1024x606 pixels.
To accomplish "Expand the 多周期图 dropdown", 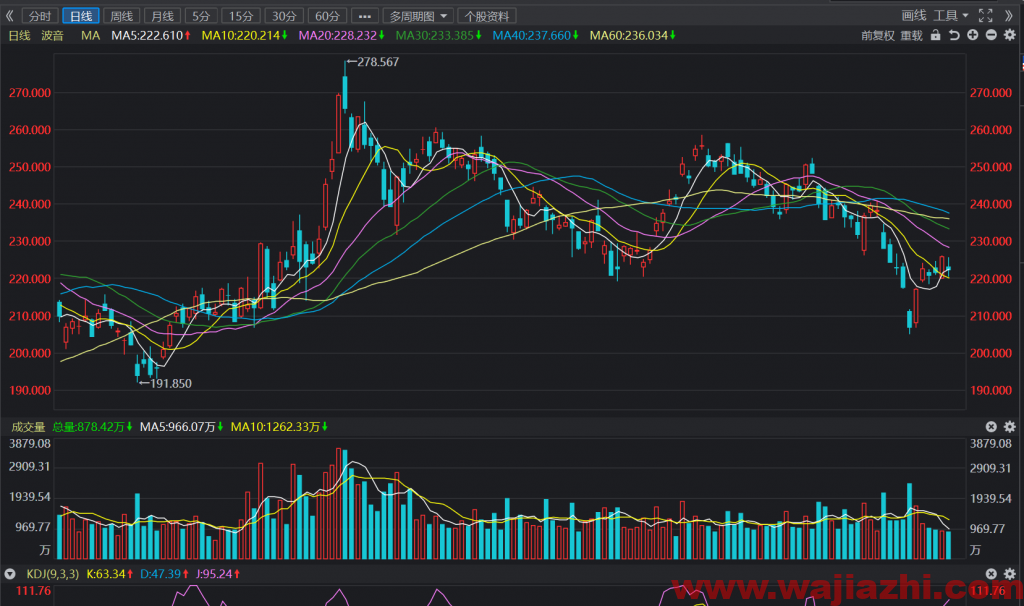I will coord(418,16).
